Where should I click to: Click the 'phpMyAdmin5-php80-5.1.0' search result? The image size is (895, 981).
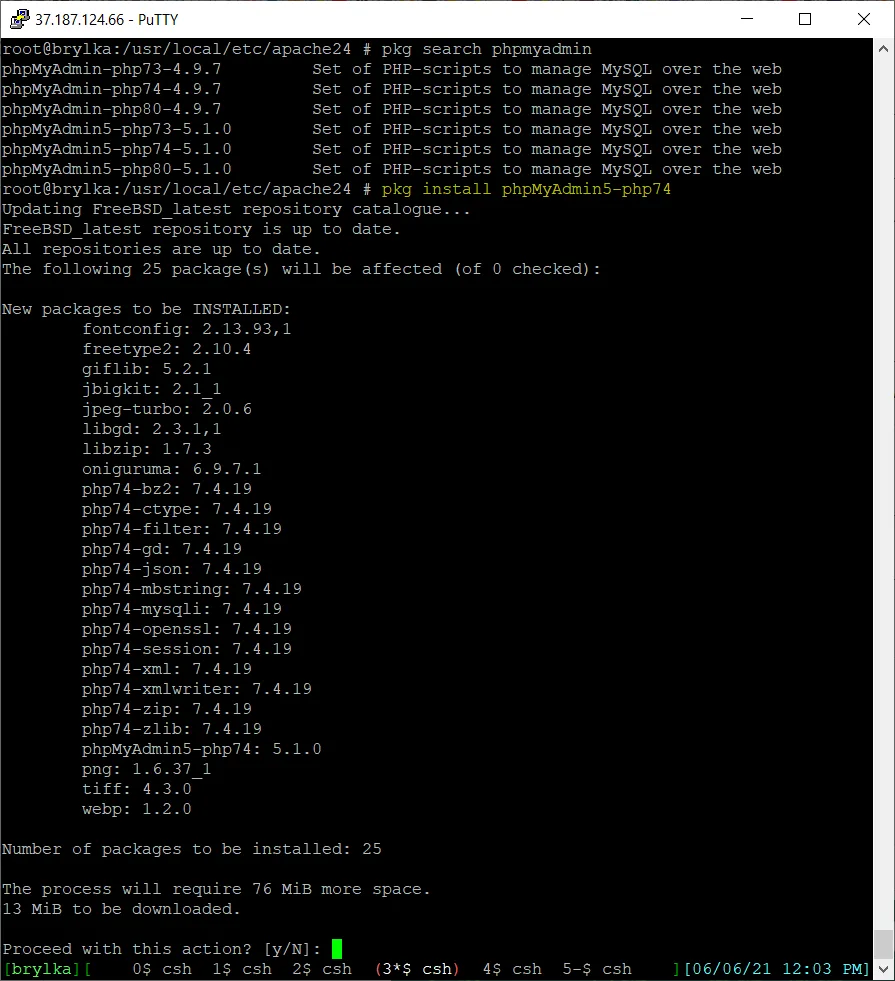pyautogui.click(x=116, y=169)
